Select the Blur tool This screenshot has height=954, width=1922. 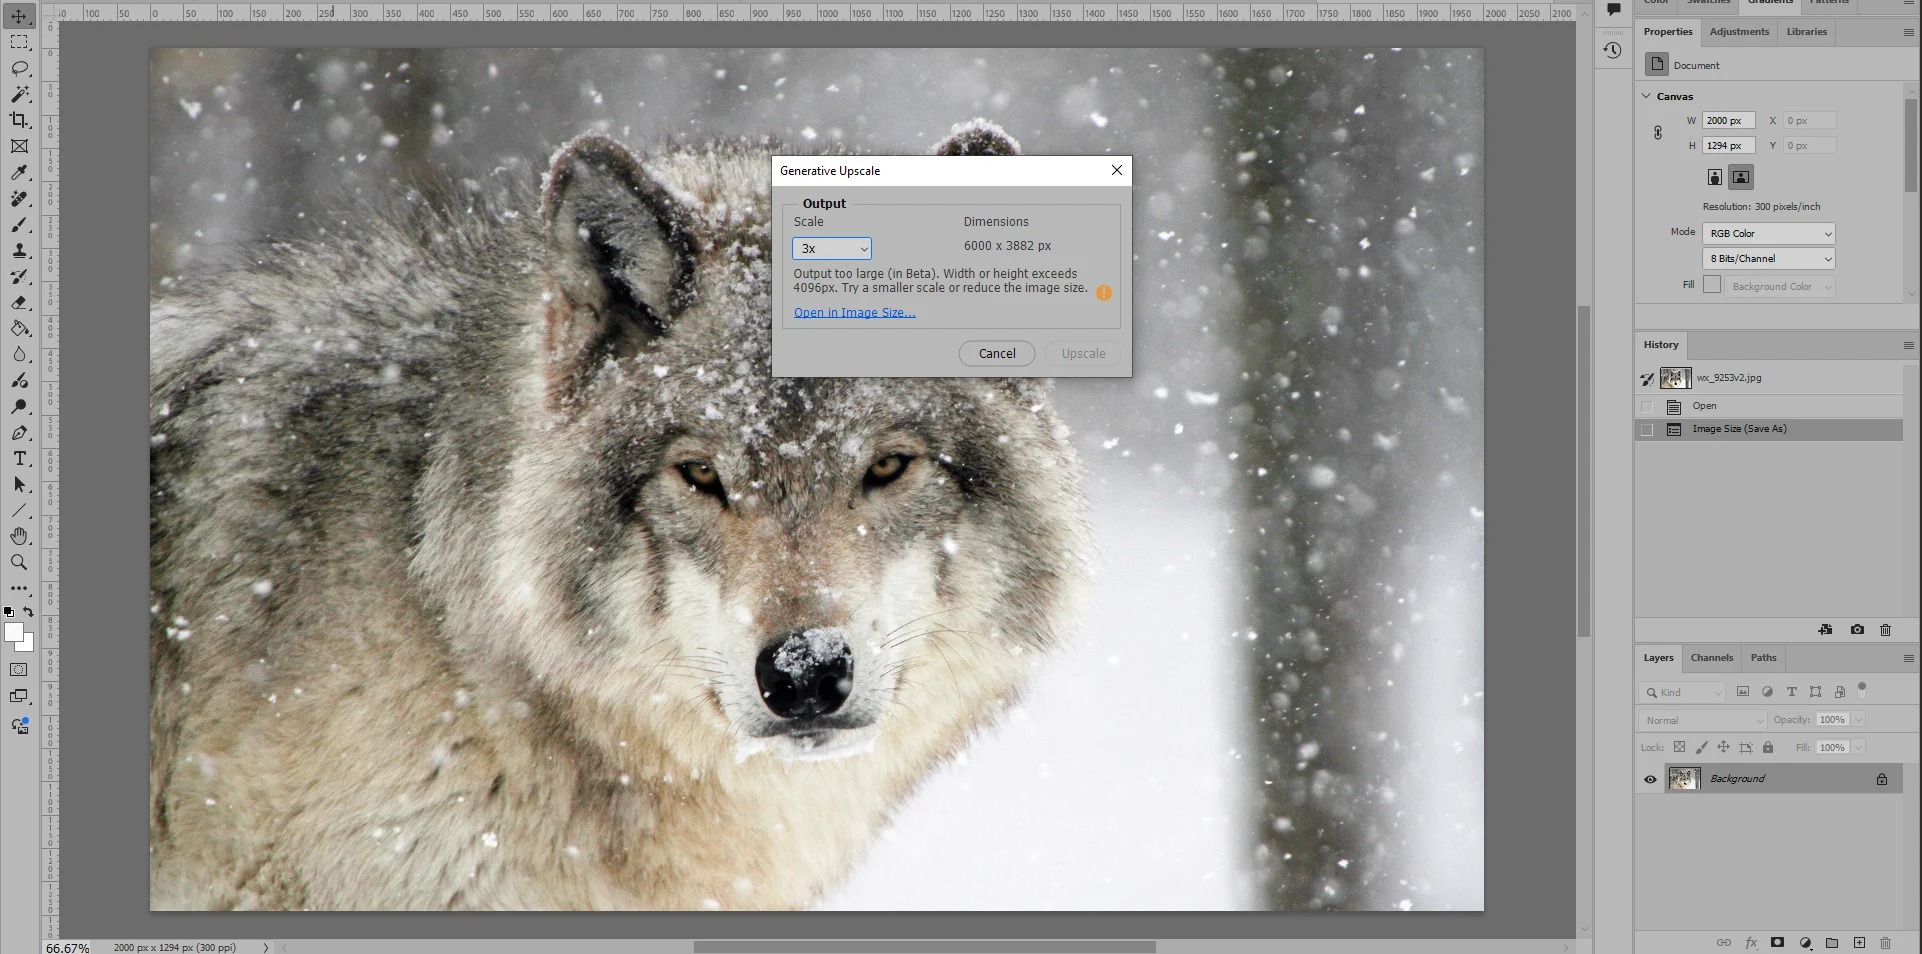[19, 355]
